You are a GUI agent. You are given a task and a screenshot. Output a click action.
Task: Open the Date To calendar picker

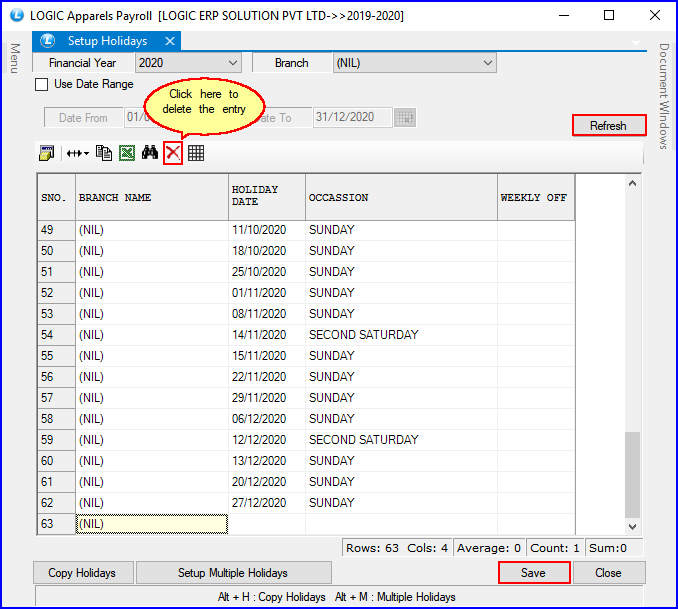[405, 118]
